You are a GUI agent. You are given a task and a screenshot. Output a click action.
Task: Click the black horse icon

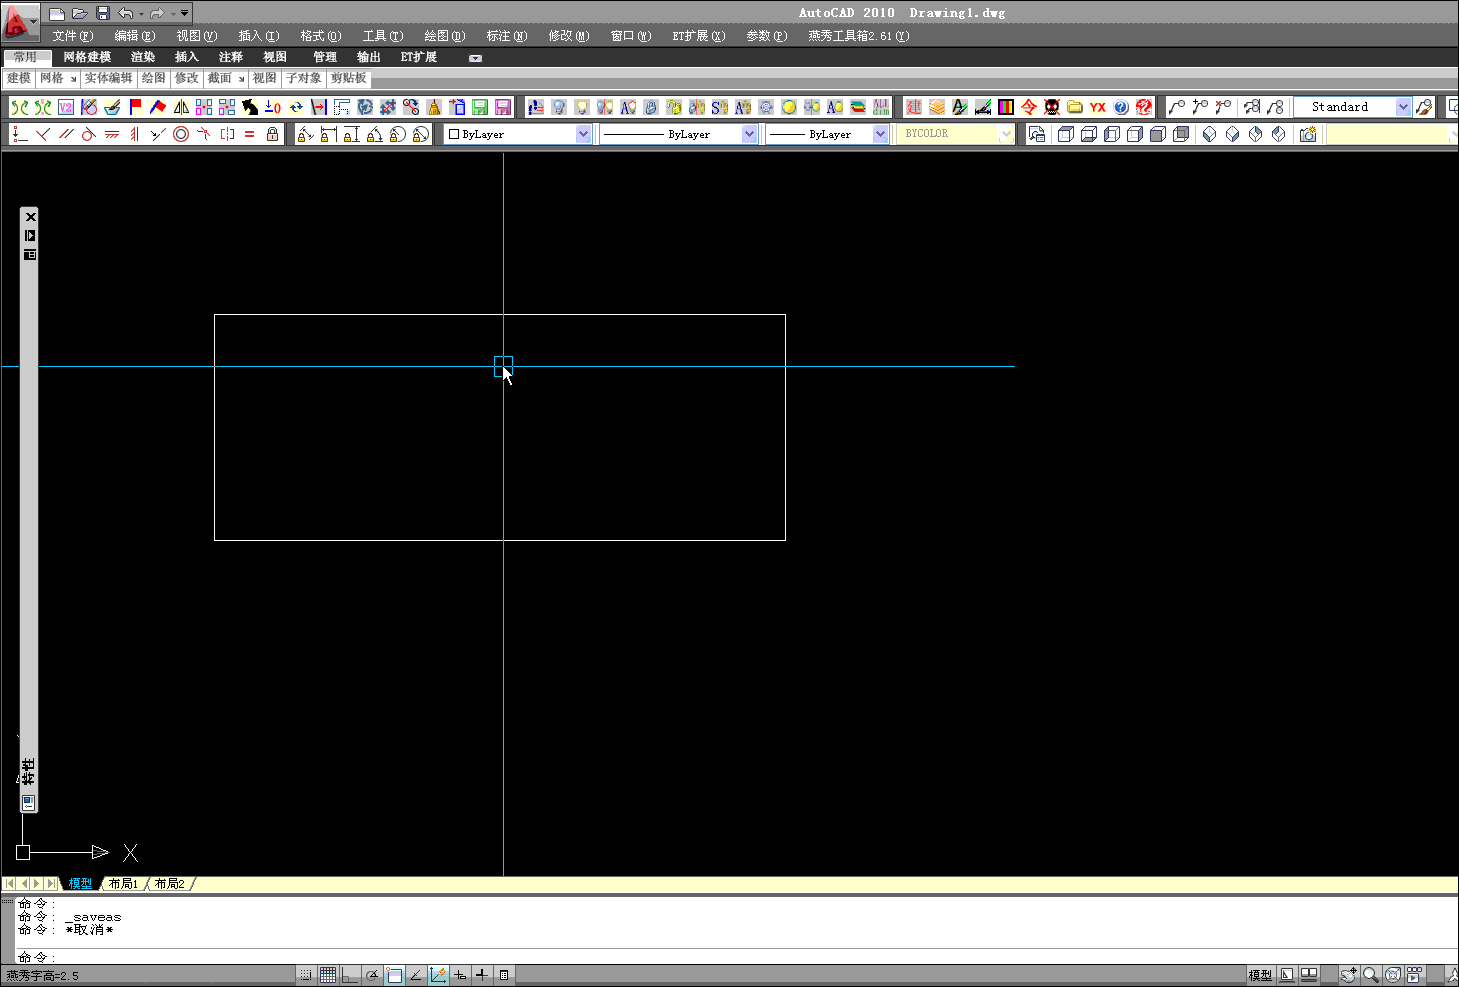click(x=250, y=107)
